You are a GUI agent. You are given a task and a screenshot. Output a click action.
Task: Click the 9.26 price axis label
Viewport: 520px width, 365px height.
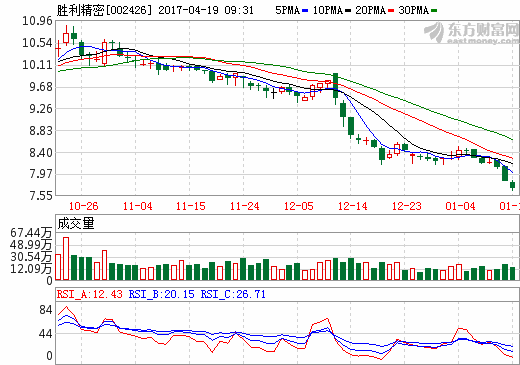(41, 109)
